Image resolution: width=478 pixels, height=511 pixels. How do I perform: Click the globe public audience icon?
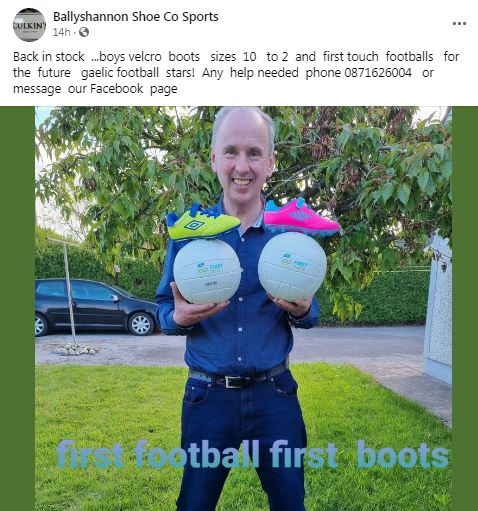[84, 32]
